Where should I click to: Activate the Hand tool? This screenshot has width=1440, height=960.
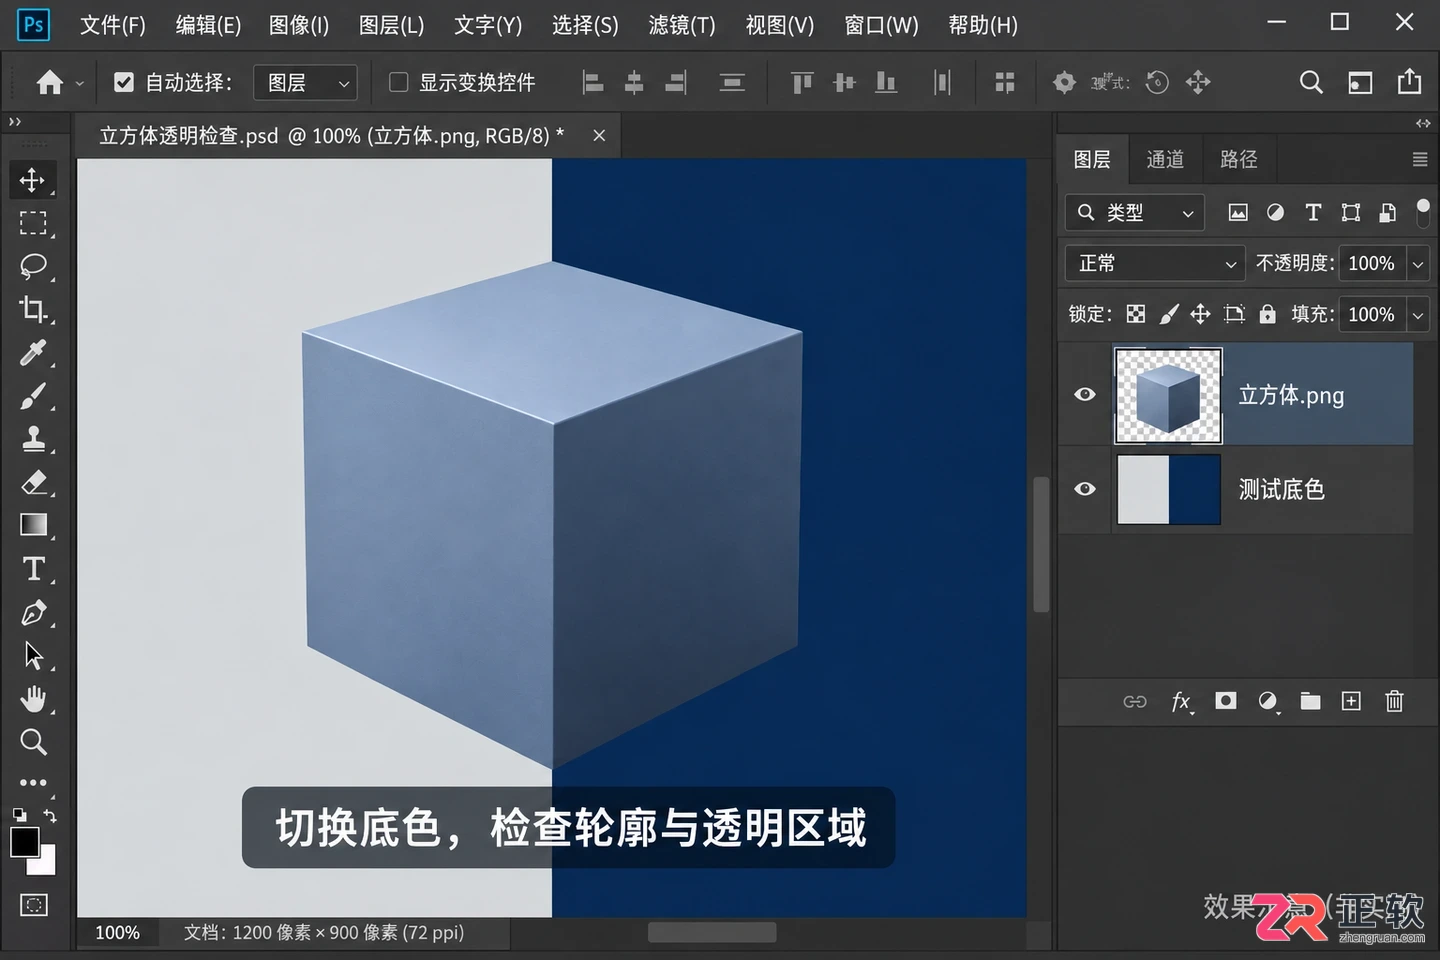33,699
